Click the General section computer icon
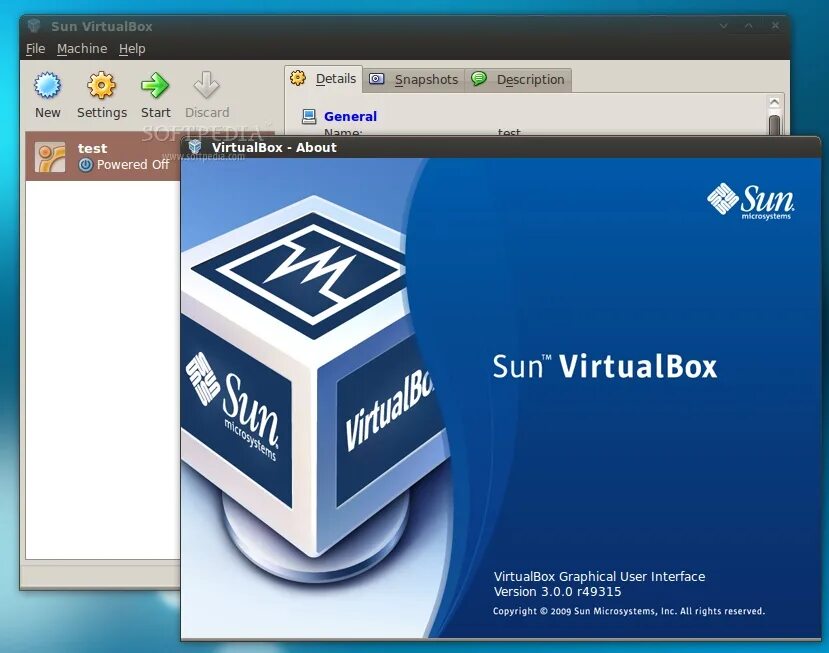 pyautogui.click(x=309, y=116)
